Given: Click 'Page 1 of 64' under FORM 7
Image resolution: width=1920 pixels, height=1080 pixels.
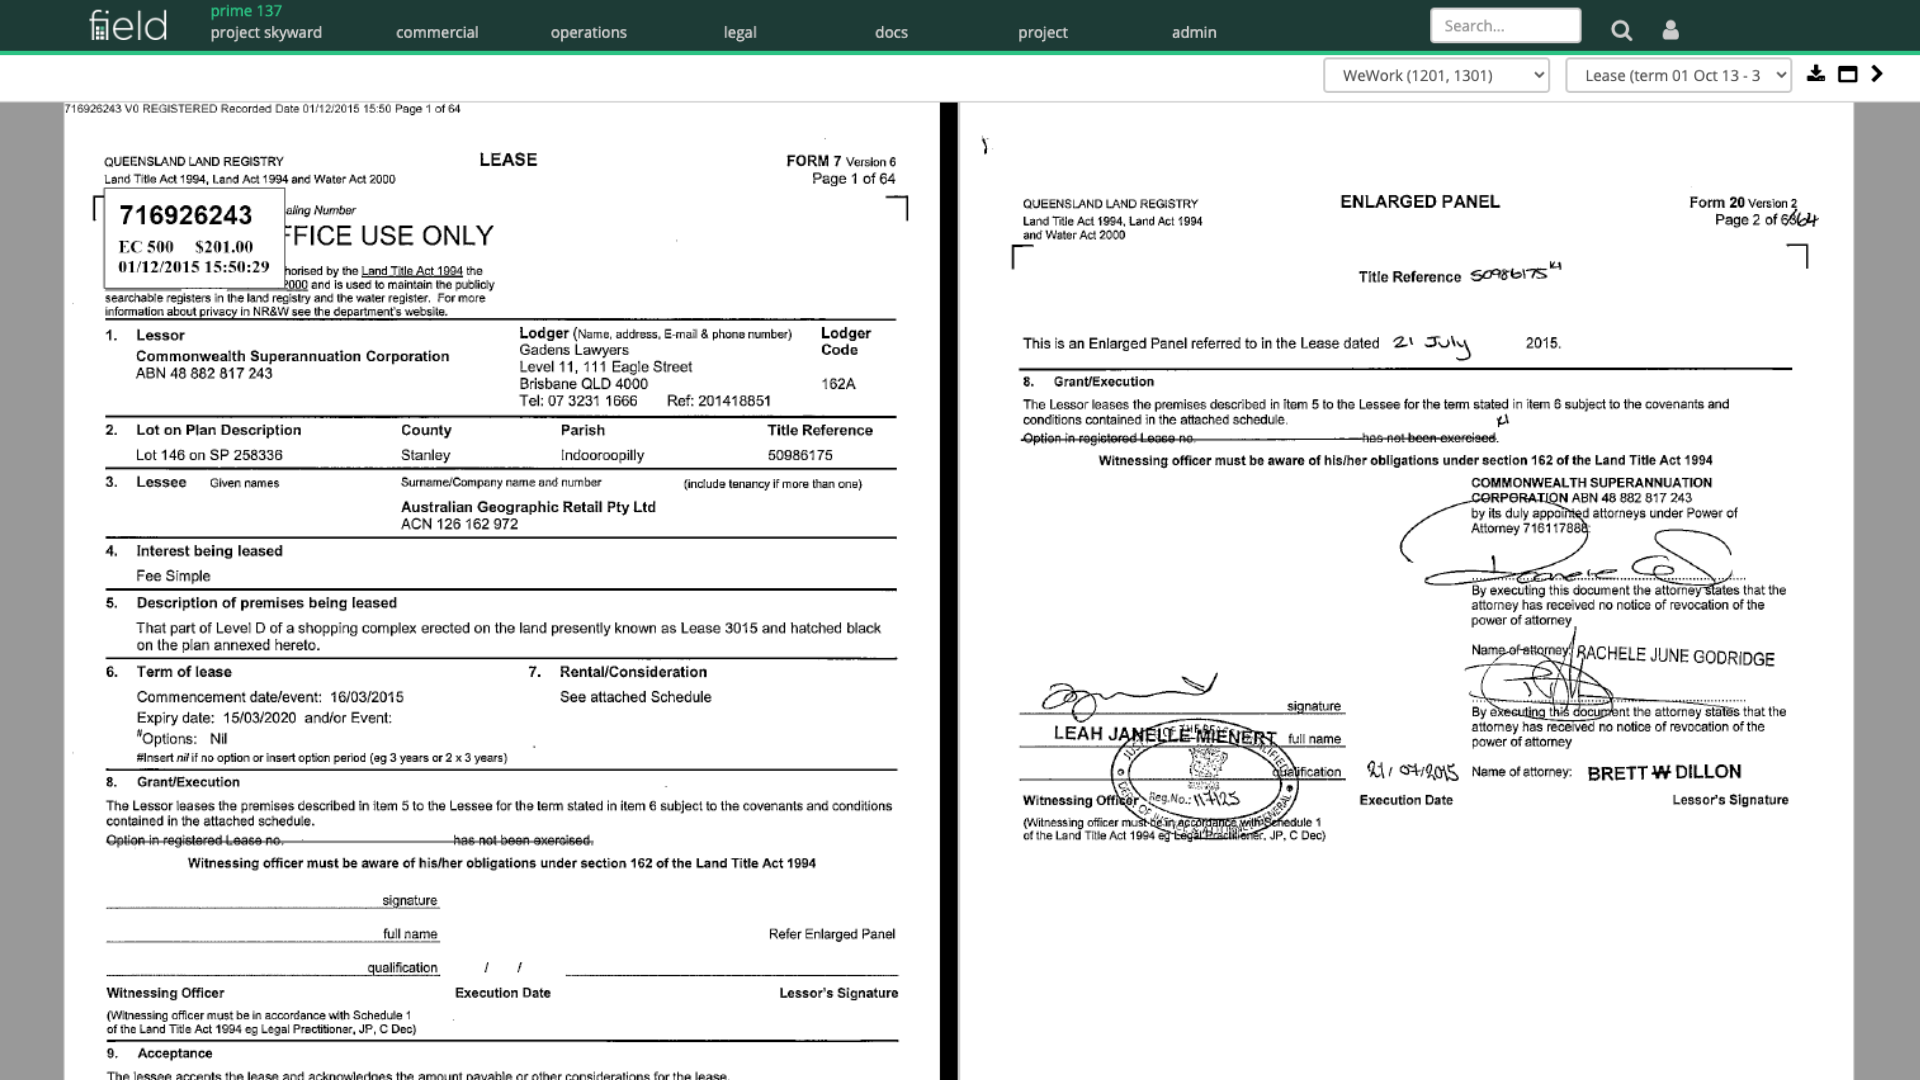Looking at the screenshot, I should pos(853,179).
